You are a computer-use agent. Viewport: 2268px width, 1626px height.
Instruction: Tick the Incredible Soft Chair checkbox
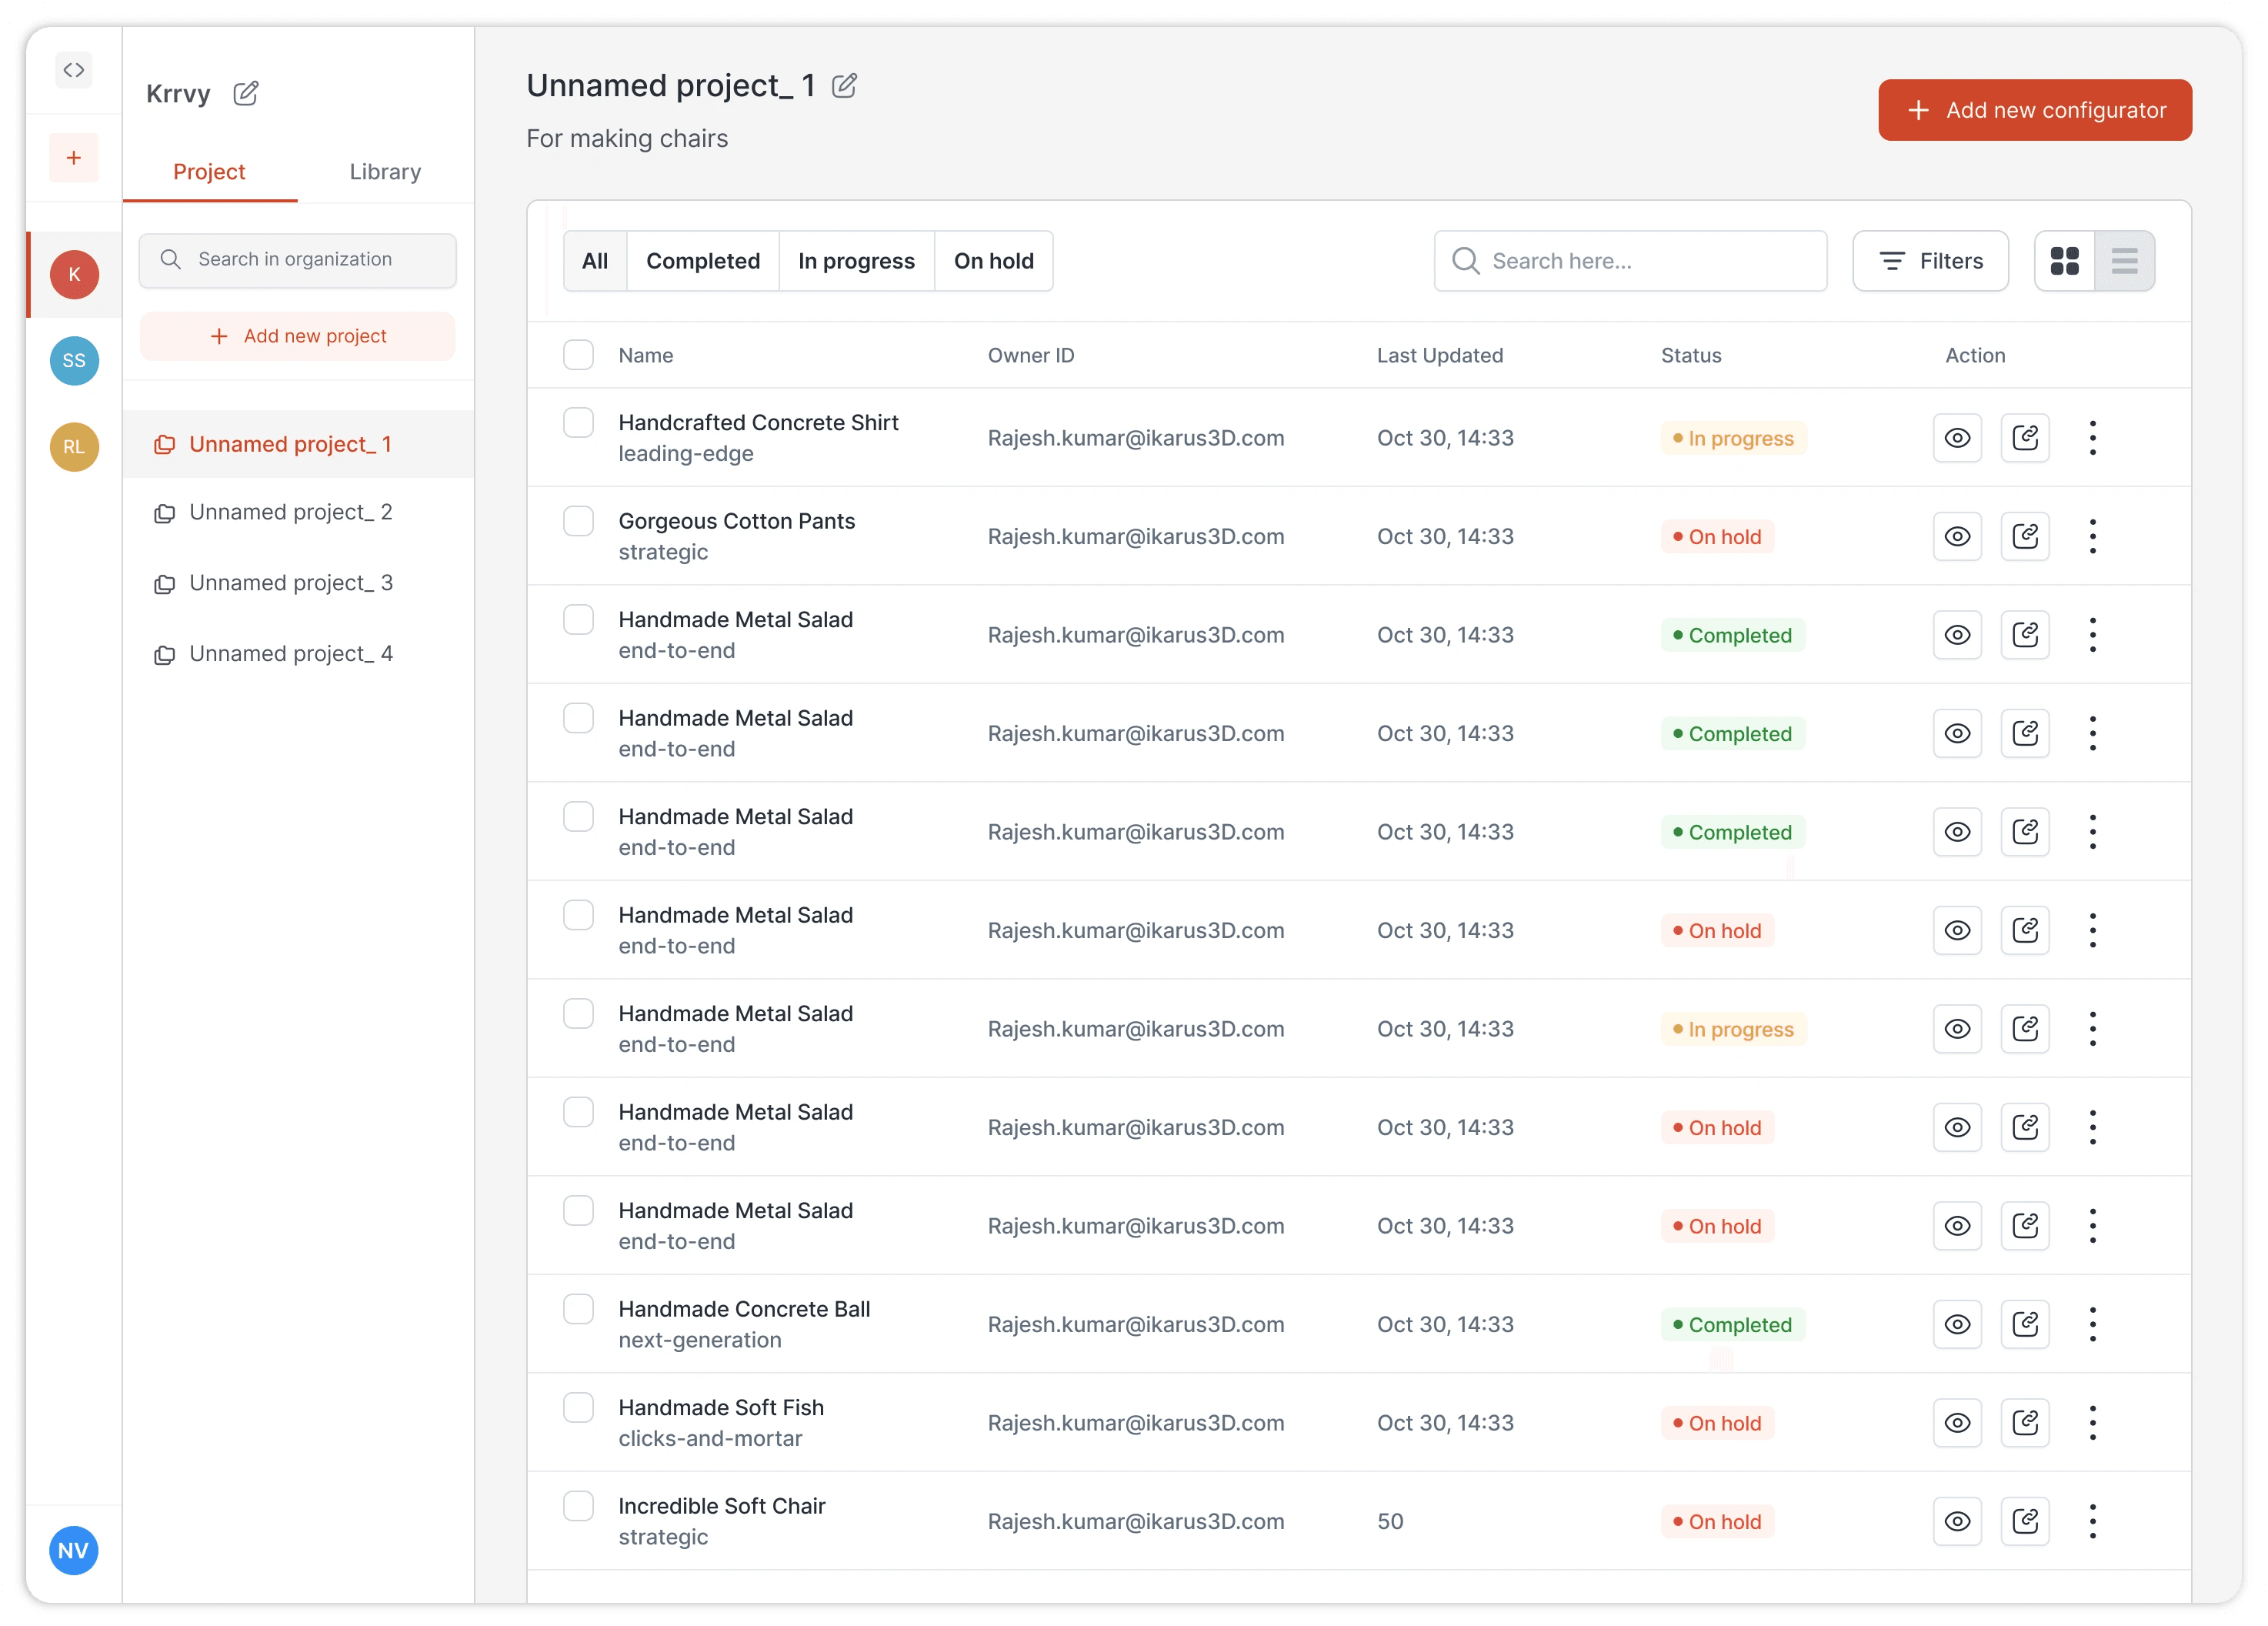tap(578, 1506)
